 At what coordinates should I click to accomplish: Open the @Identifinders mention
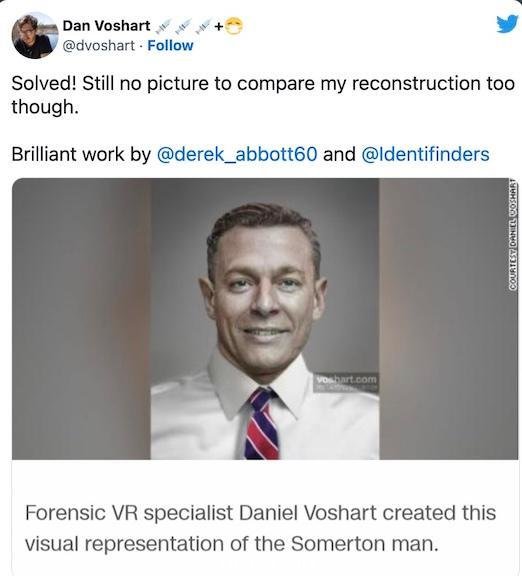tap(425, 154)
